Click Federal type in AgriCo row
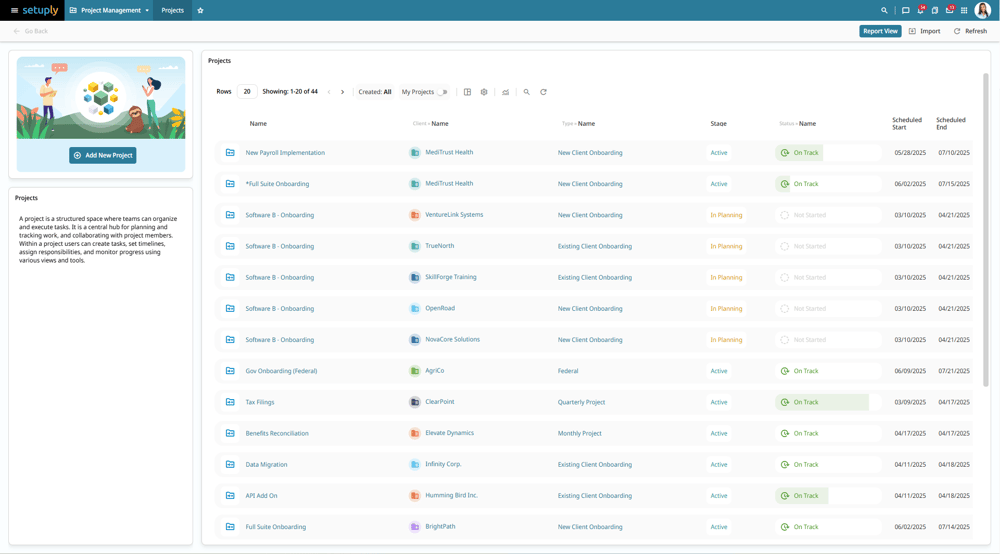This screenshot has height=554, width=1000. (x=568, y=371)
